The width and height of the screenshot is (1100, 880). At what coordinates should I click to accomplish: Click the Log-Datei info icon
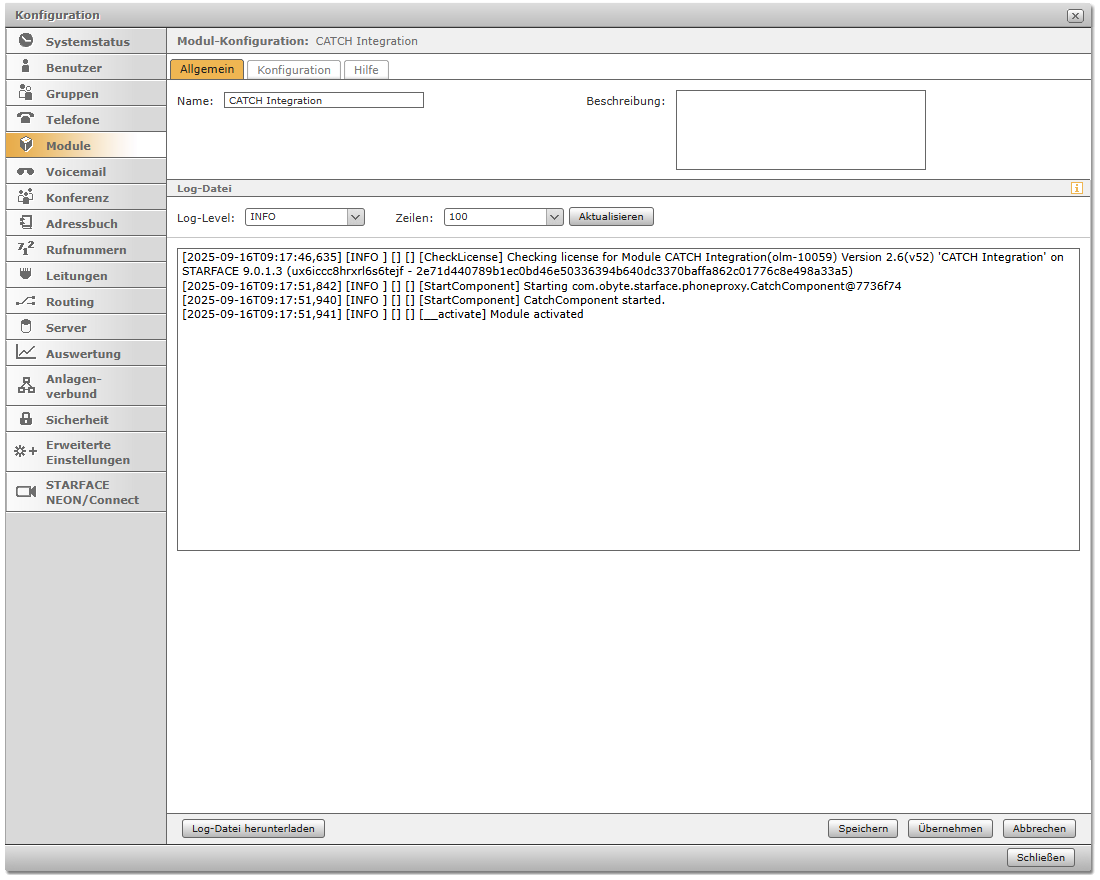click(x=1077, y=188)
